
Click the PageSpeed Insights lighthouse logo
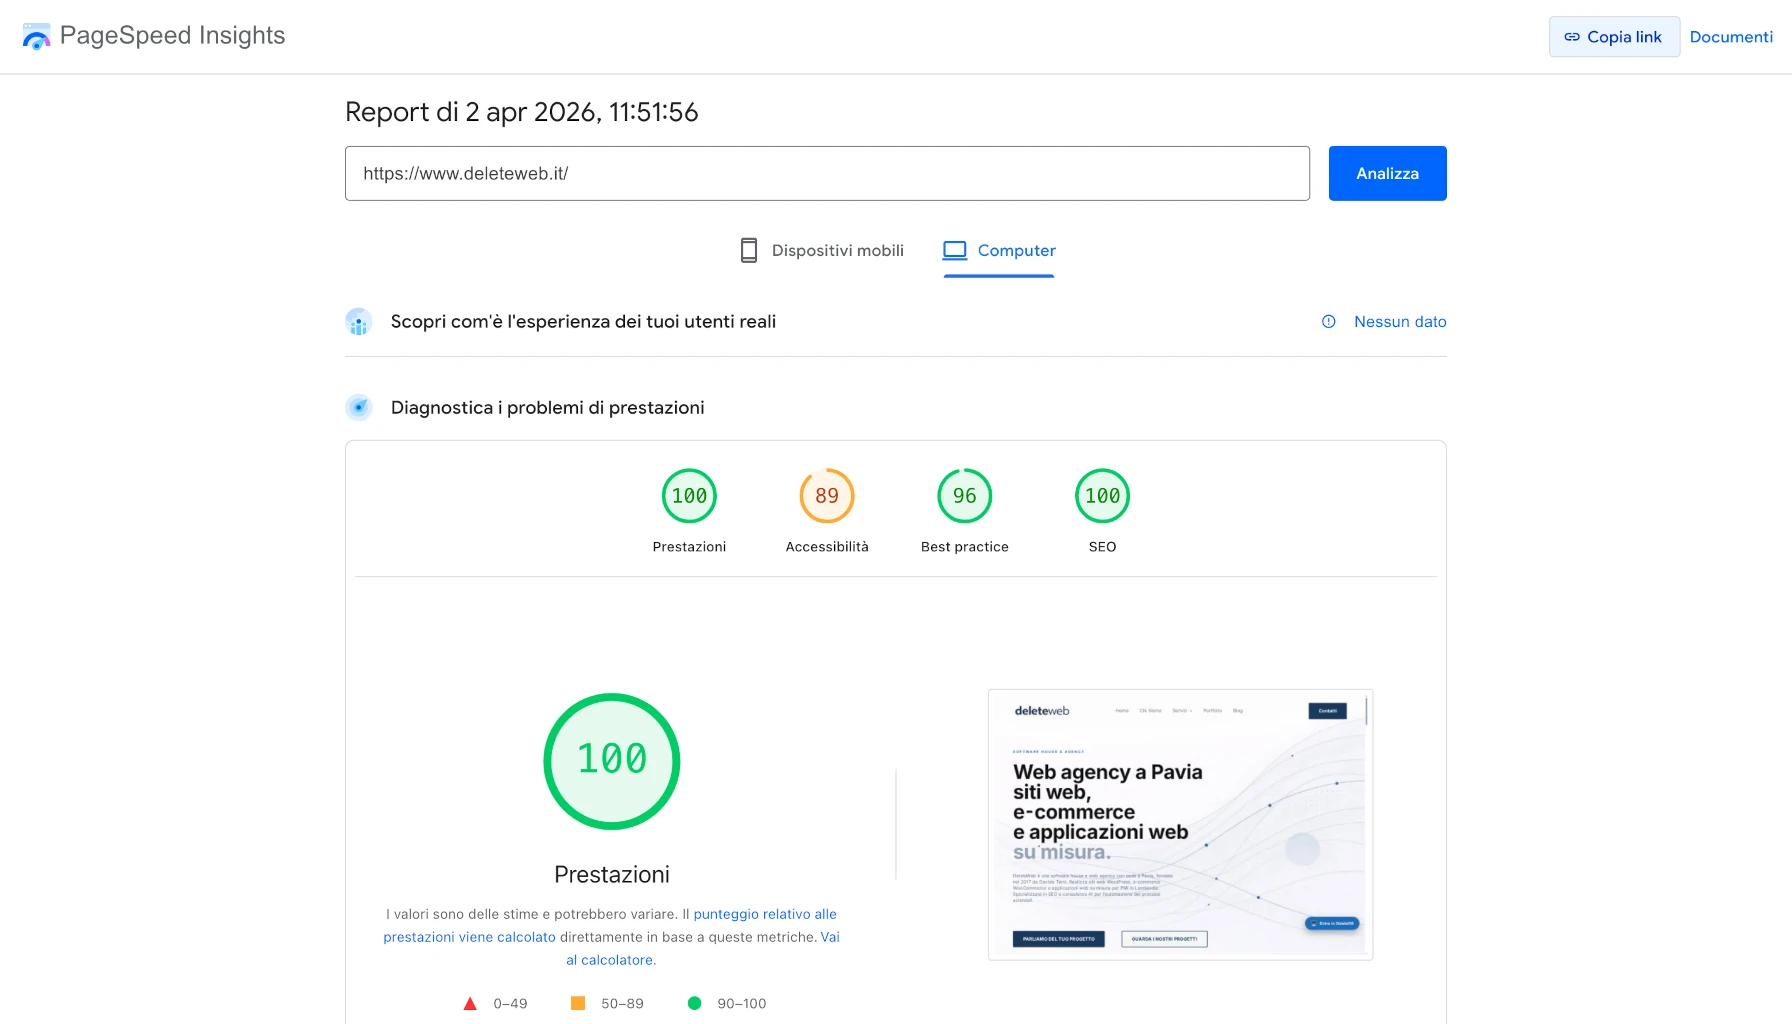click(x=37, y=36)
